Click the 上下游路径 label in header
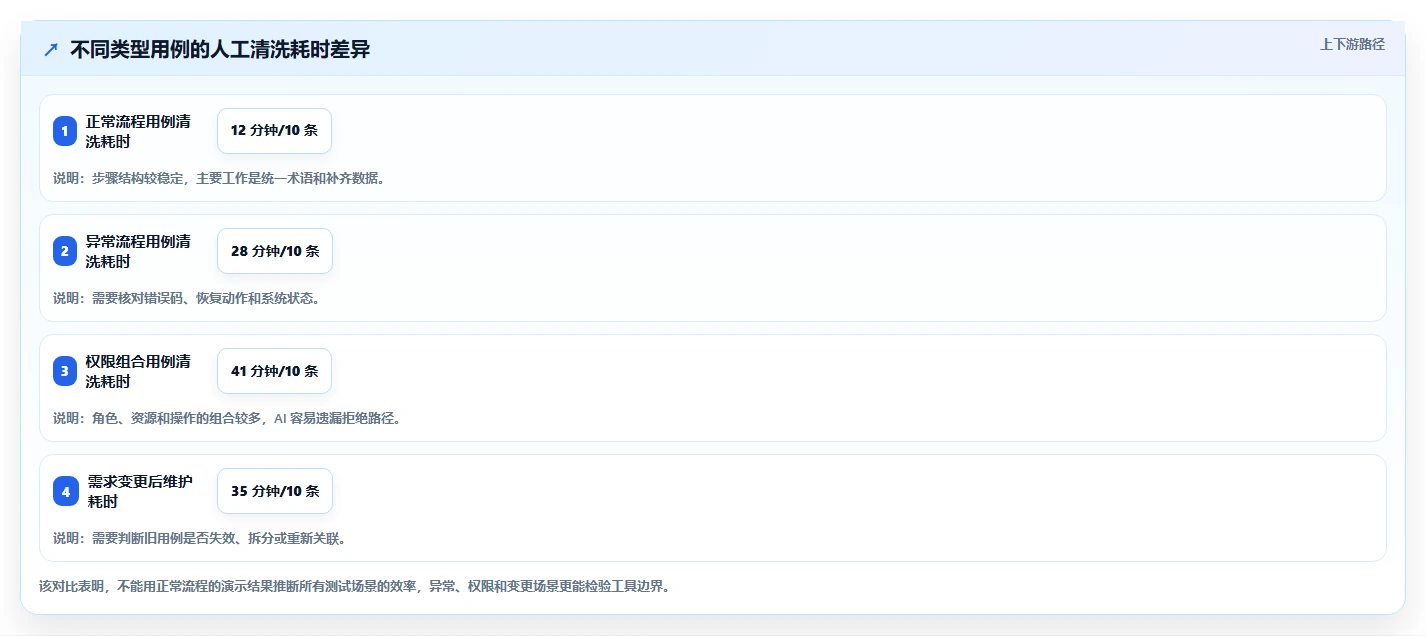 (x=1352, y=44)
